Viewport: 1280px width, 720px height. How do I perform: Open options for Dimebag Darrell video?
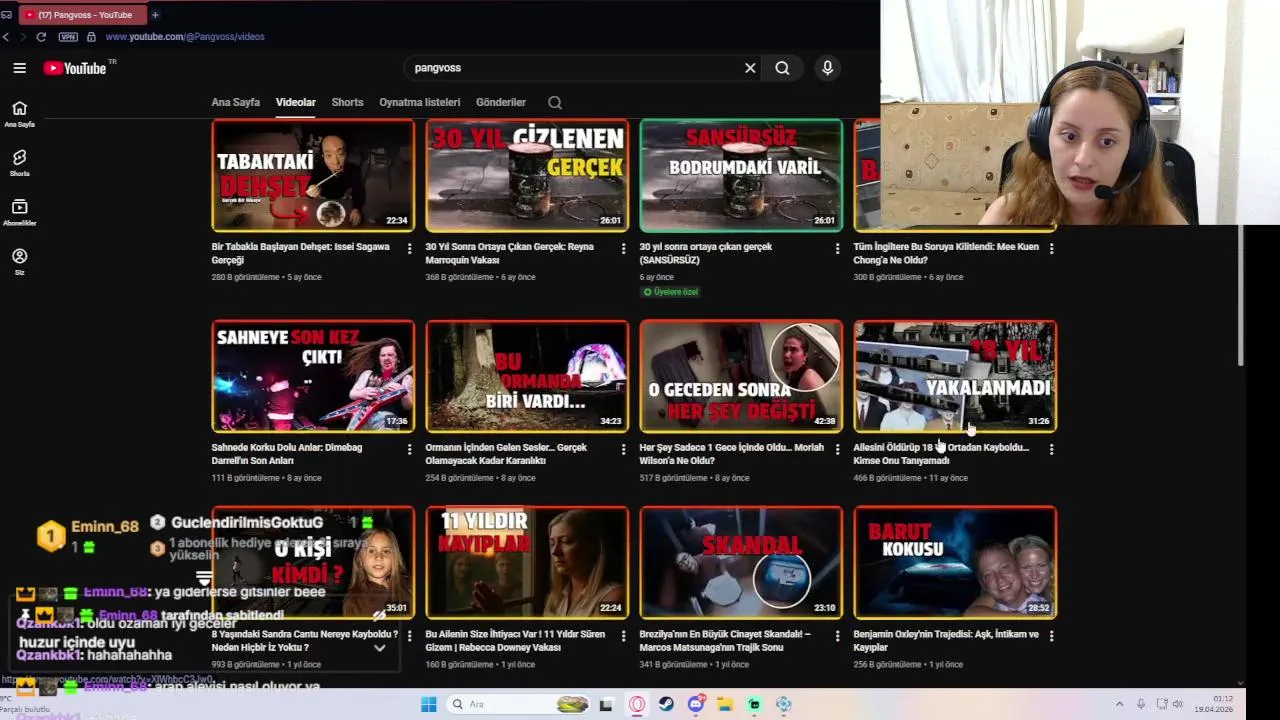pos(409,449)
